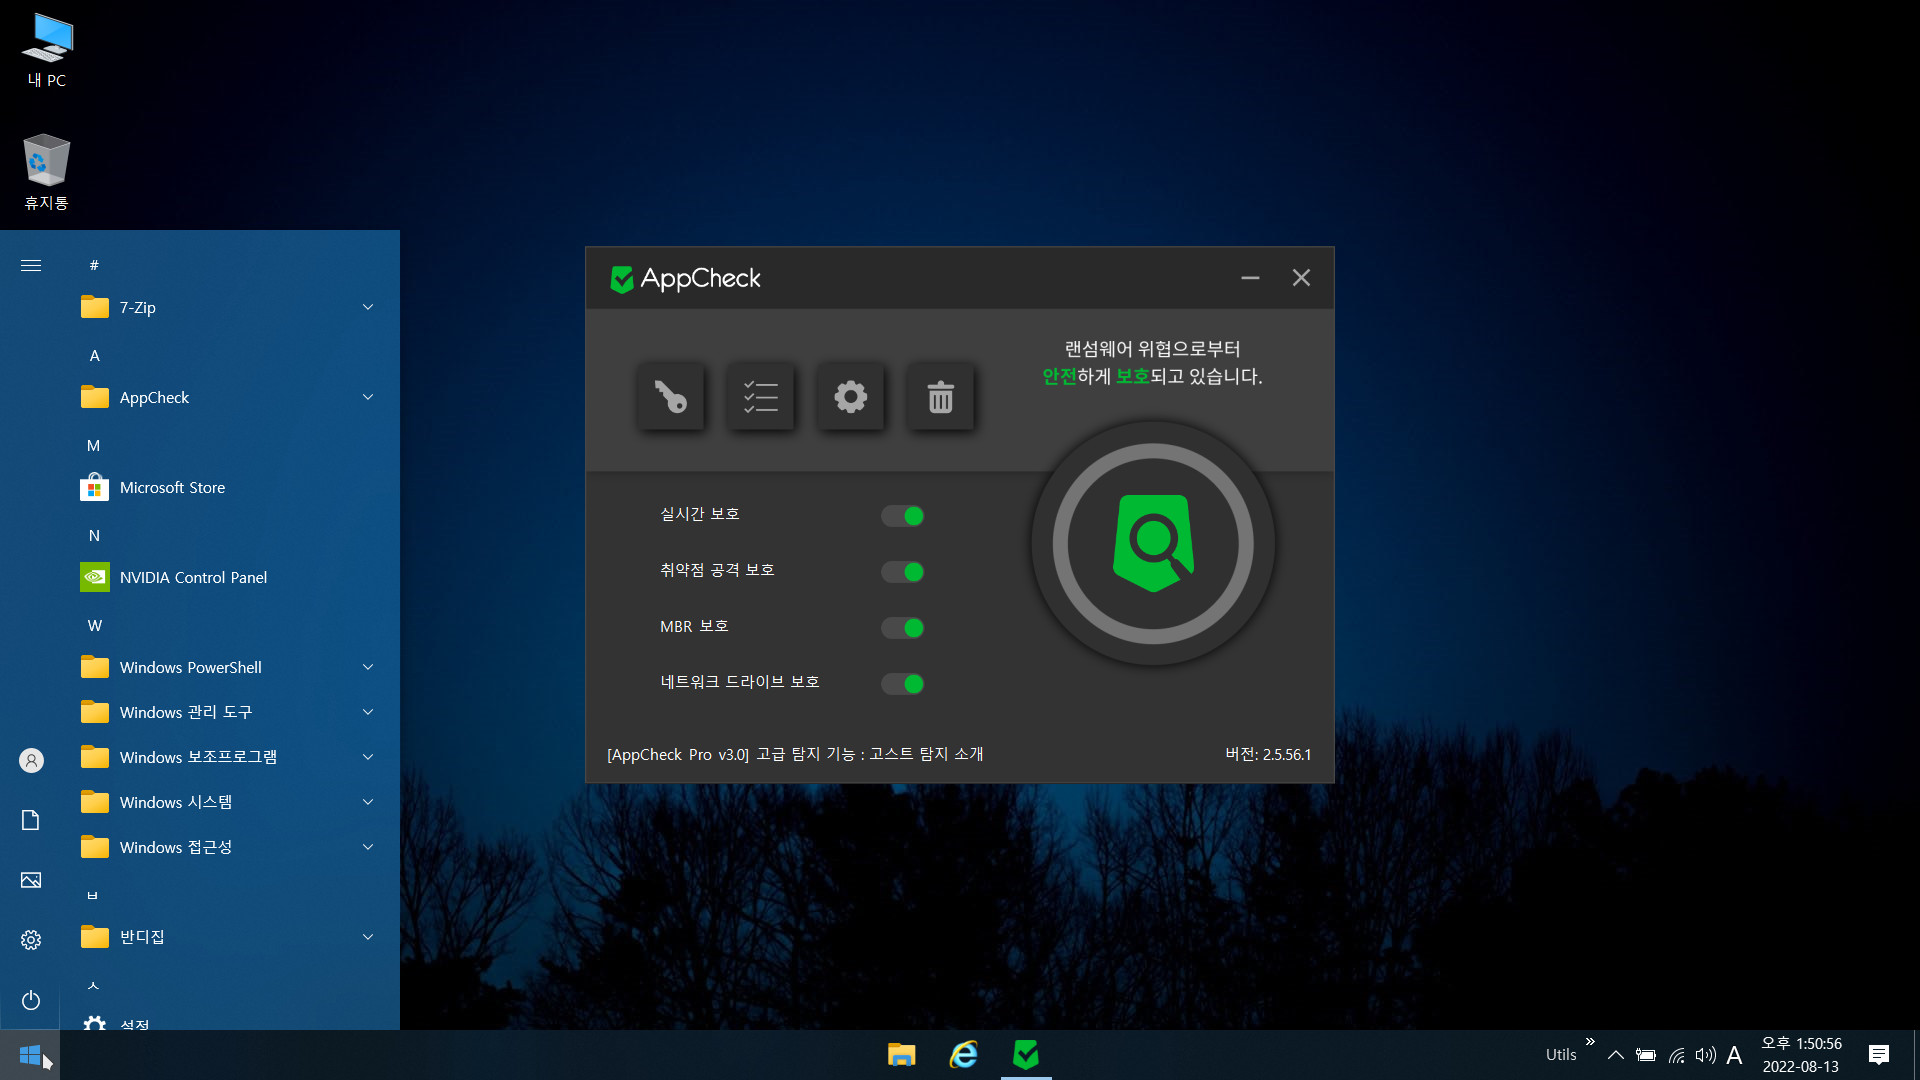Click the AppCheck logo in title bar

click(686, 279)
